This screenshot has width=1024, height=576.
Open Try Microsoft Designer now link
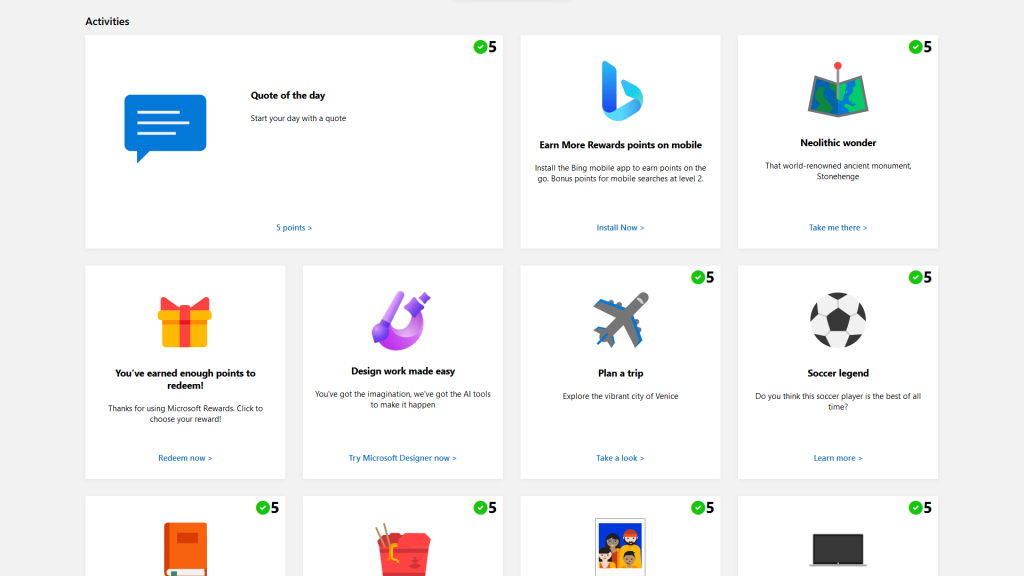(401, 457)
